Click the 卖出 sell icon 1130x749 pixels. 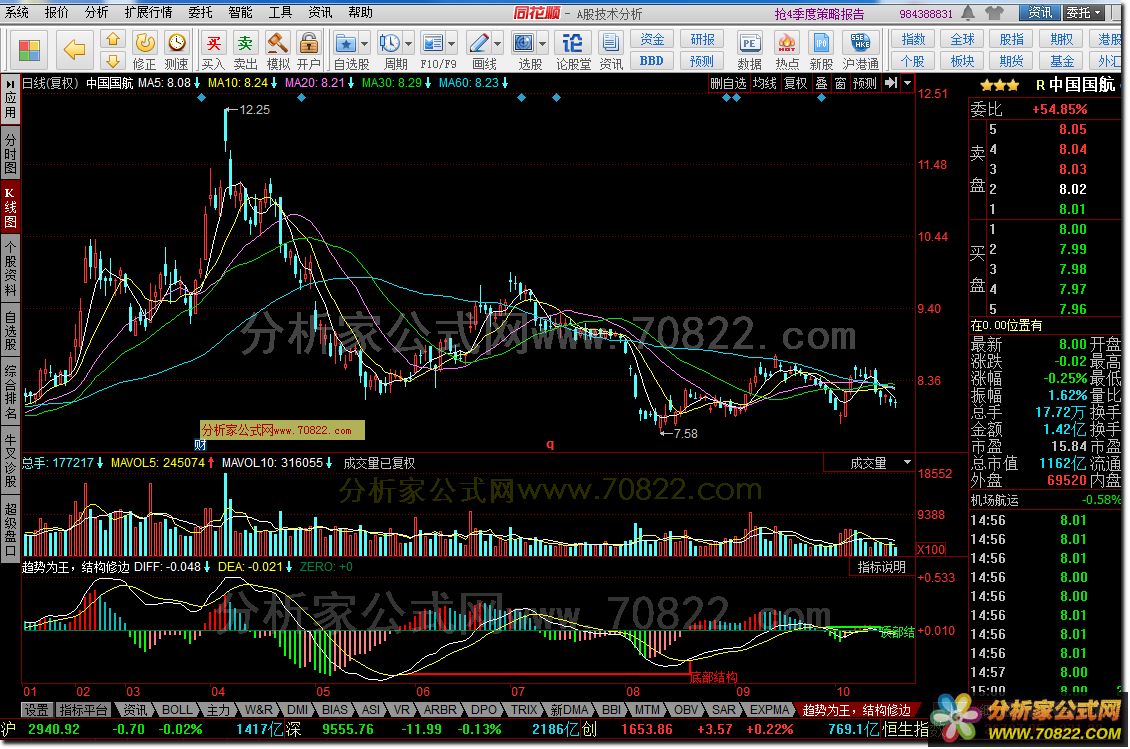point(245,51)
